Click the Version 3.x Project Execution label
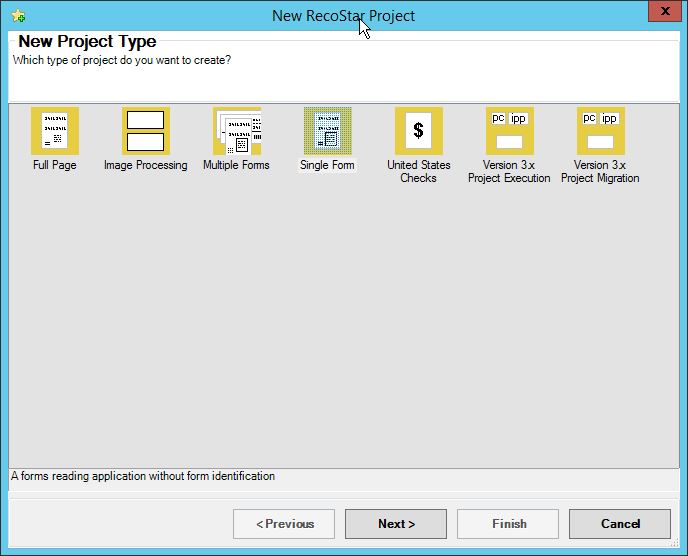This screenshot has height=556, width=688. (x=509, y=172)
